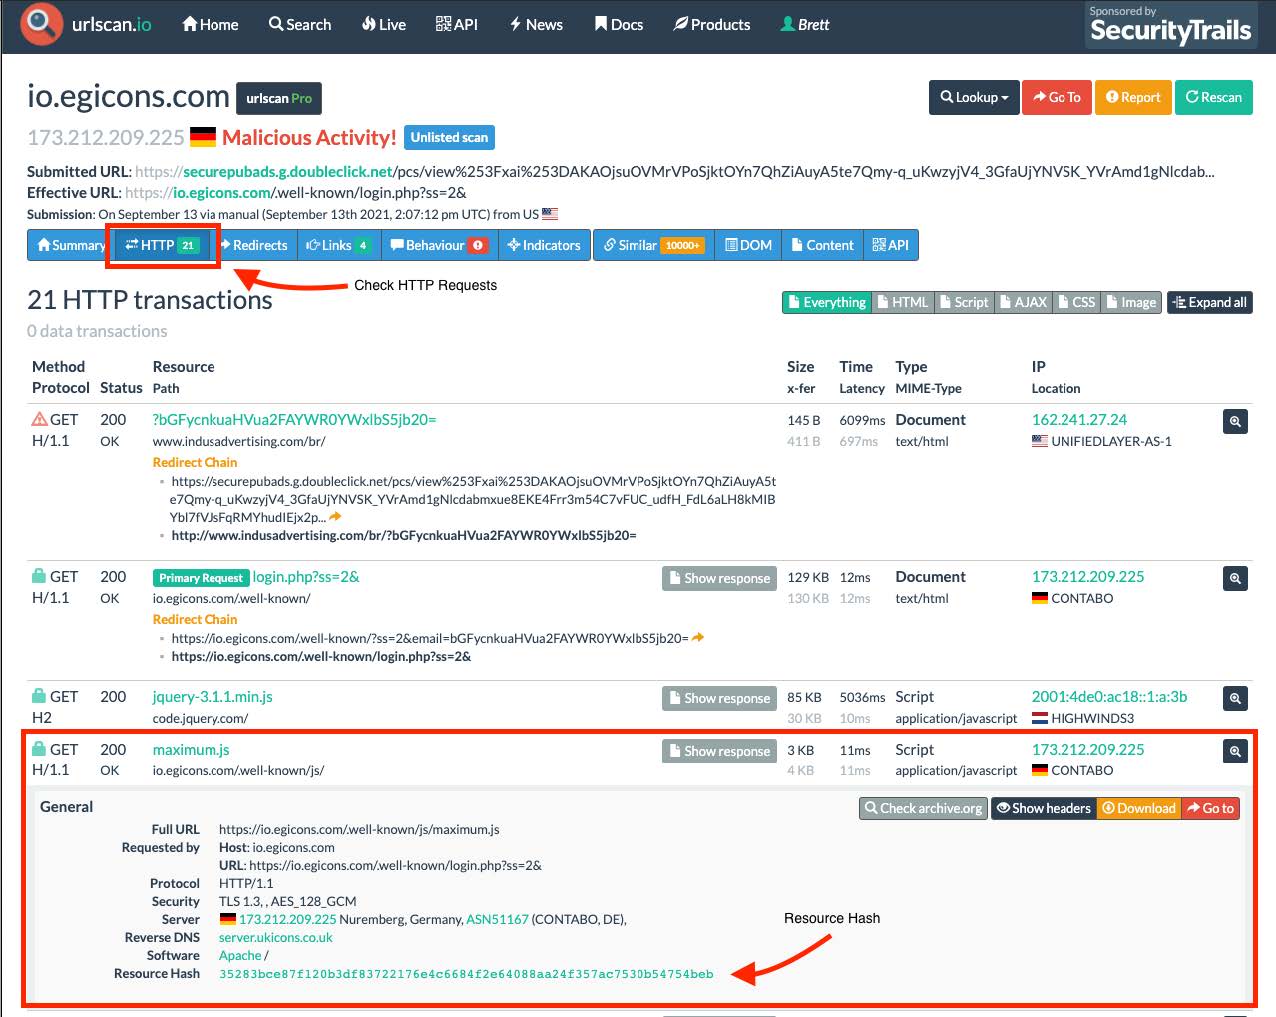Screen dimensions: 1276x1017
Task: Toggle the Image transaction filter
Action: 1130,301
